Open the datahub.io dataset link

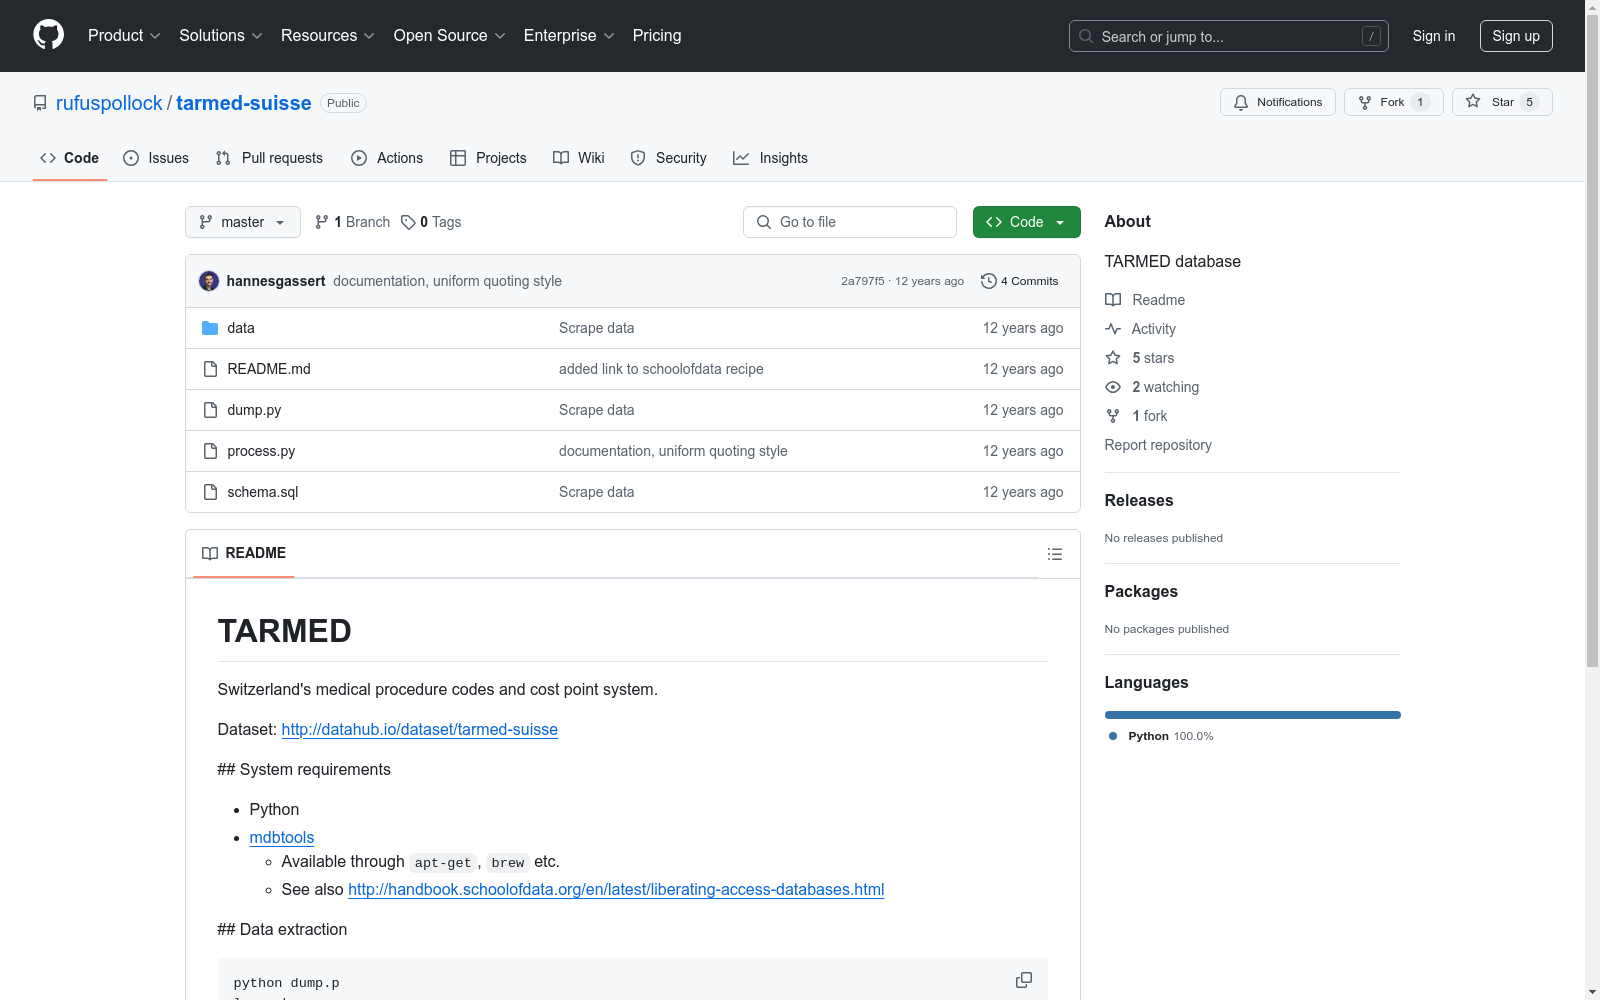coord(420,730)
